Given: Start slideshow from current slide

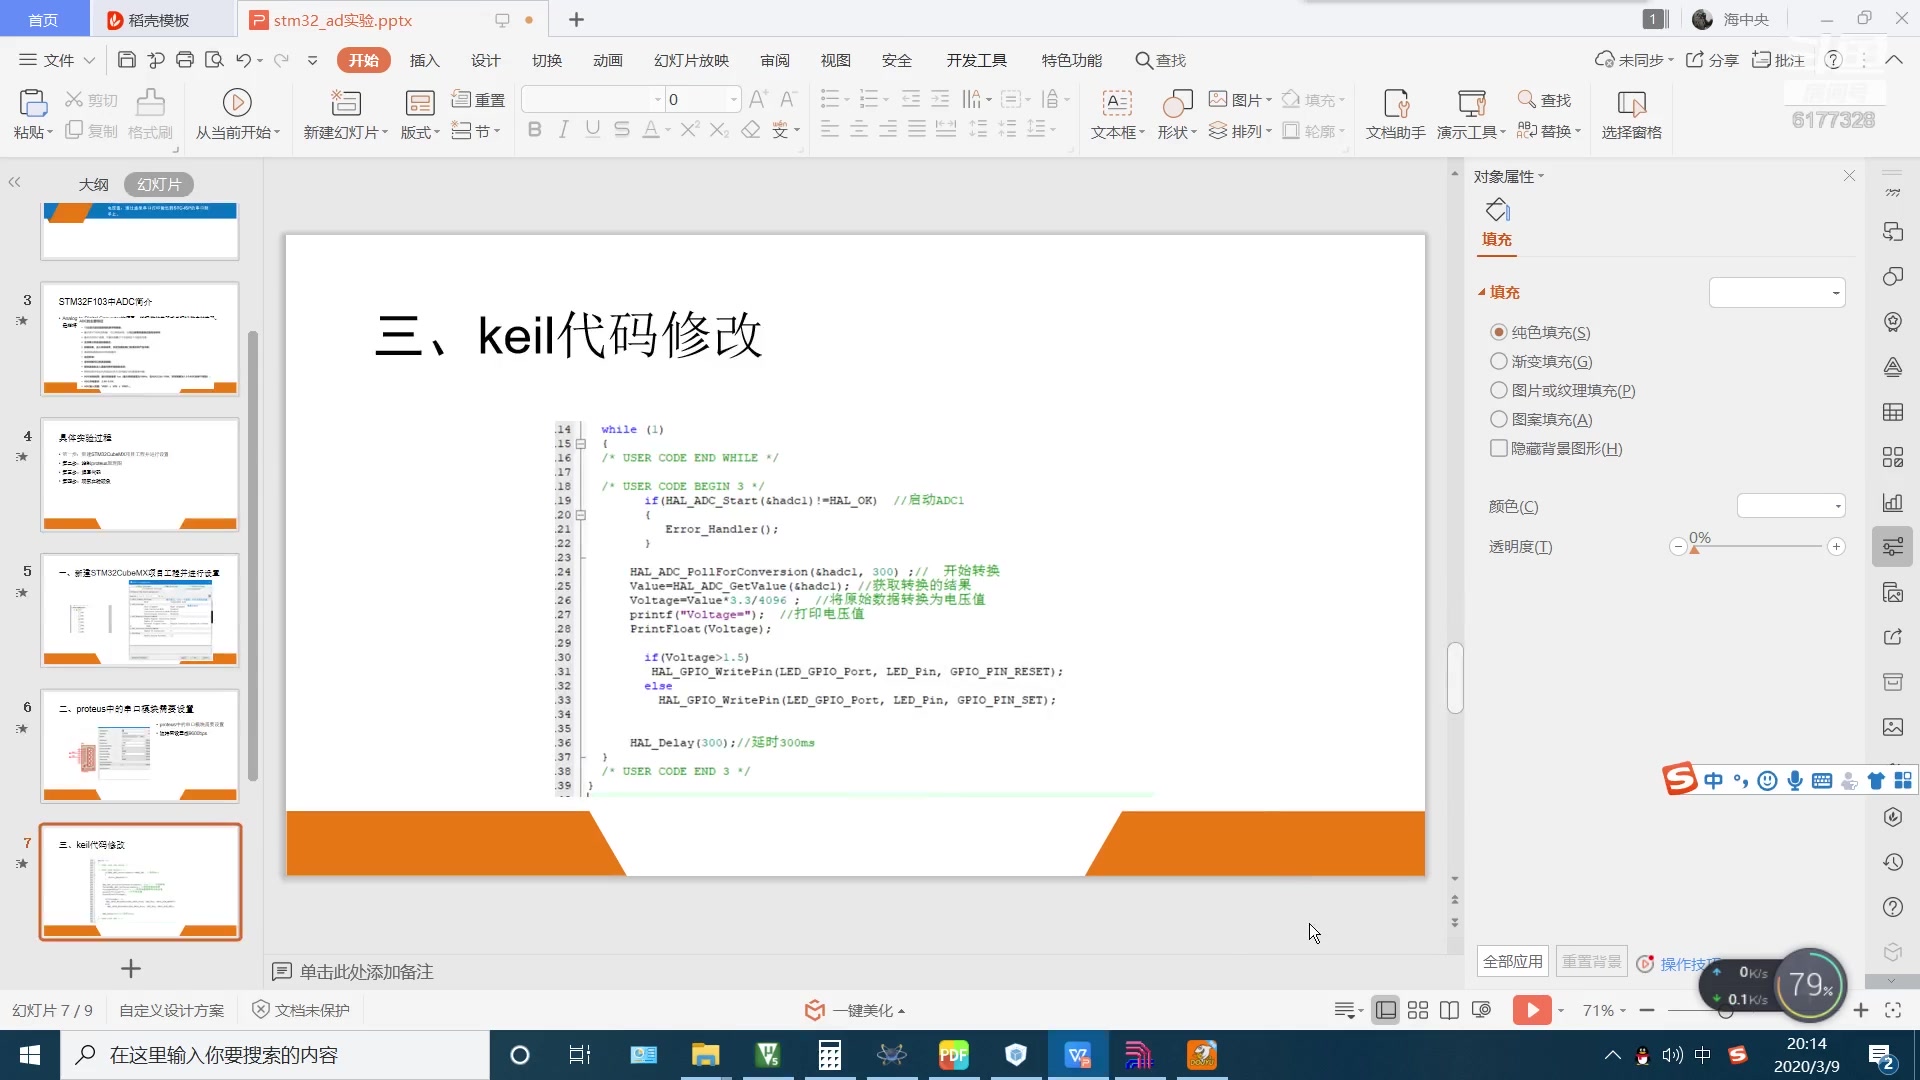Looking at the screenshot, I should point(237,102).
